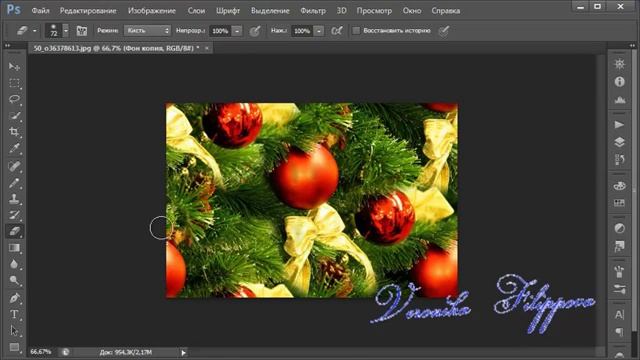Expand the toolbox to two columns
The height and width of the screenshot is (360, 640).
pos(7,45)
